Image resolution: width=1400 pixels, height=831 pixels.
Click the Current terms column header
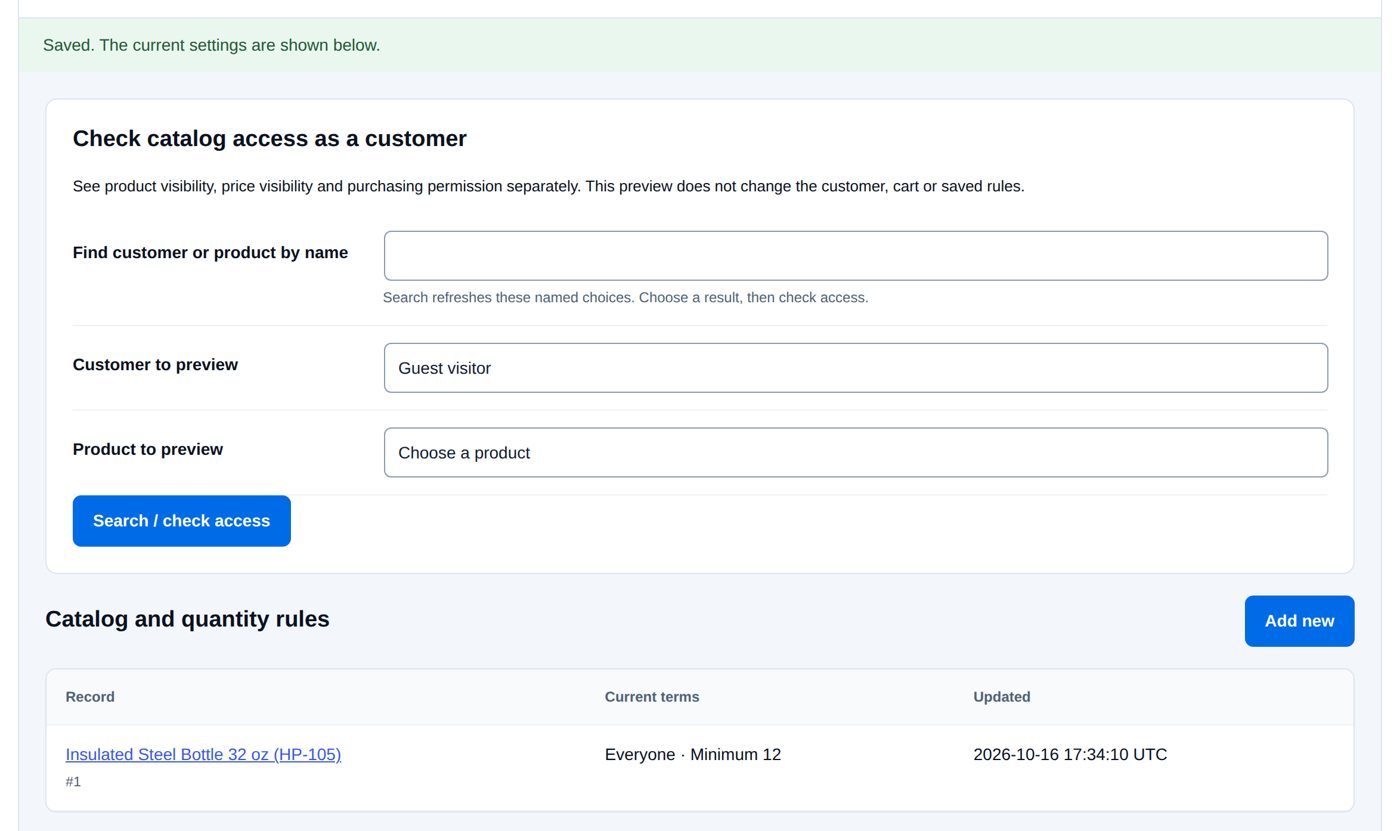(x=652, y=697)
